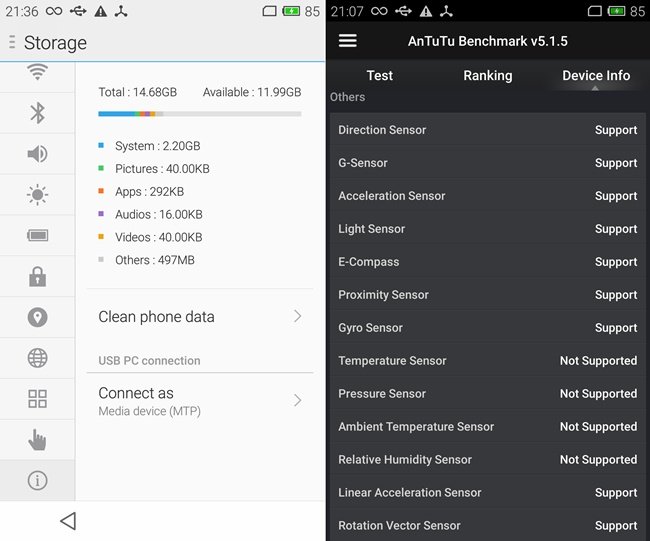Open location pin settings icon
This screenshot has width=650, height=541.
tap(37, 318)
